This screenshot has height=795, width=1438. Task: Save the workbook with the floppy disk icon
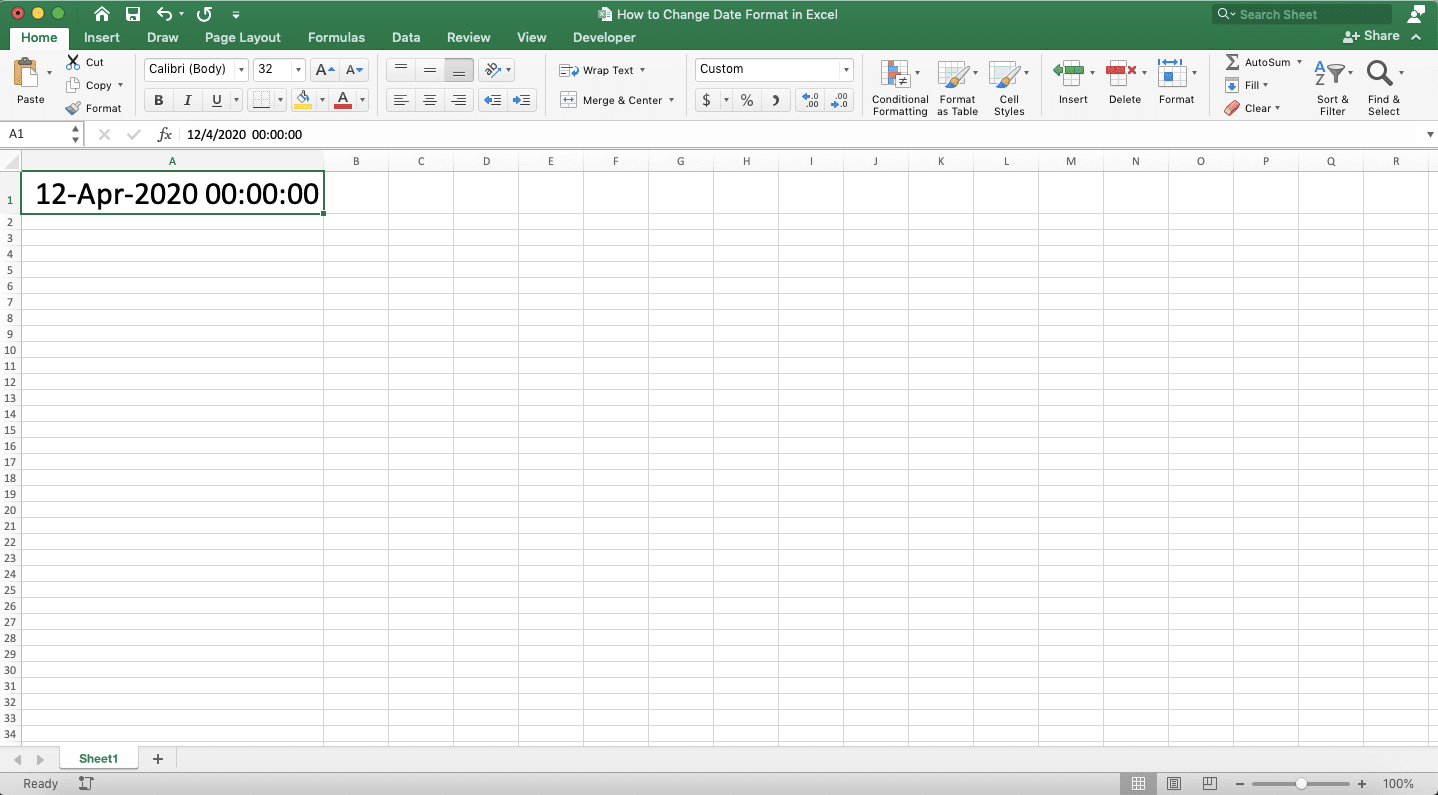pyautogui.click(x=133, y=14)
